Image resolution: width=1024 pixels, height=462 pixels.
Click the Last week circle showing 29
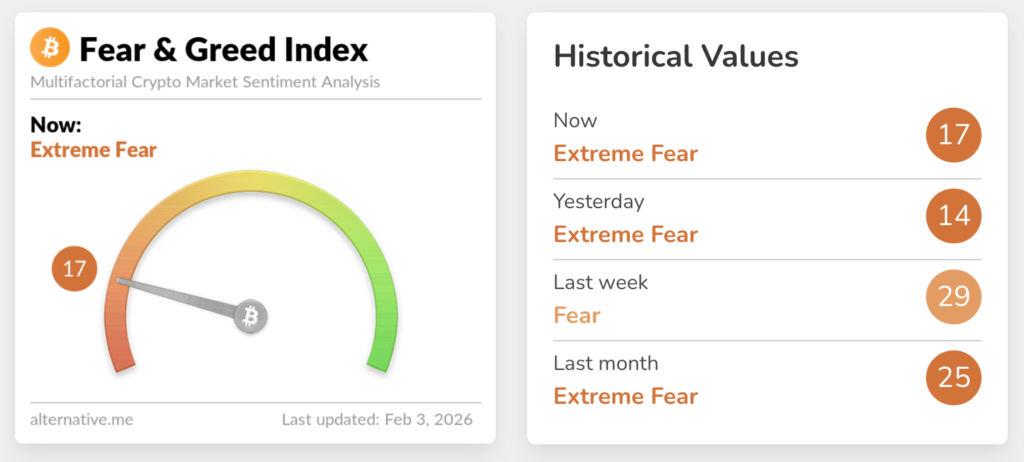click(953, 297)
